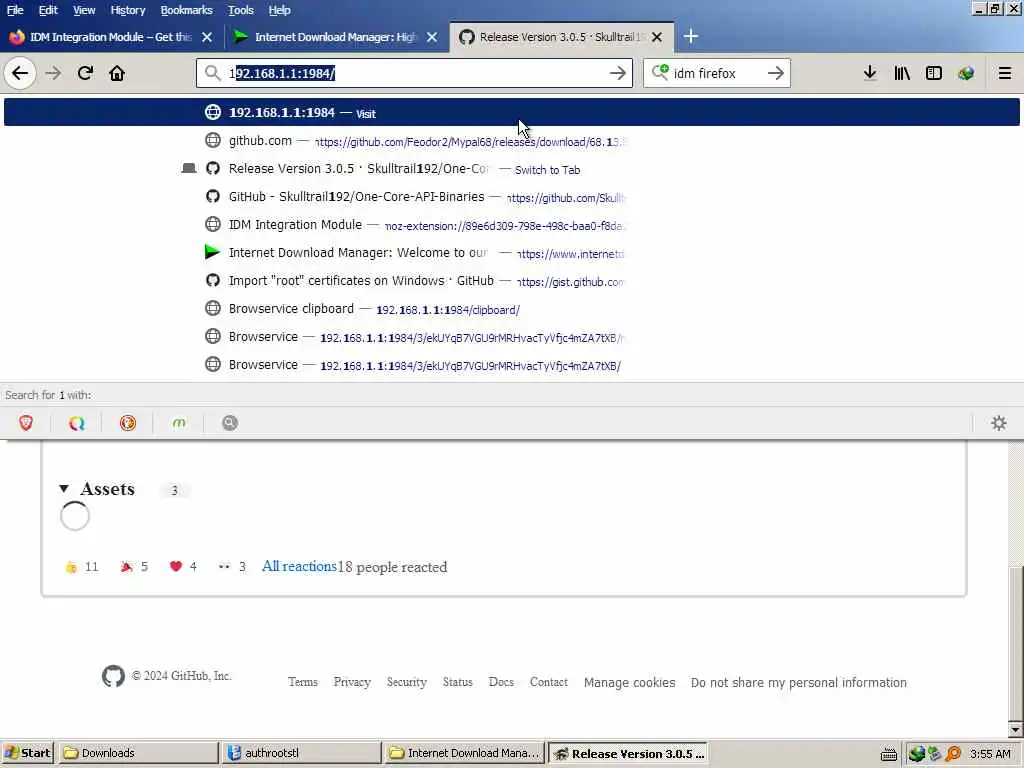1024x768 pixels.
Task: Open the Docs footer link
Action: pos(501,682)
